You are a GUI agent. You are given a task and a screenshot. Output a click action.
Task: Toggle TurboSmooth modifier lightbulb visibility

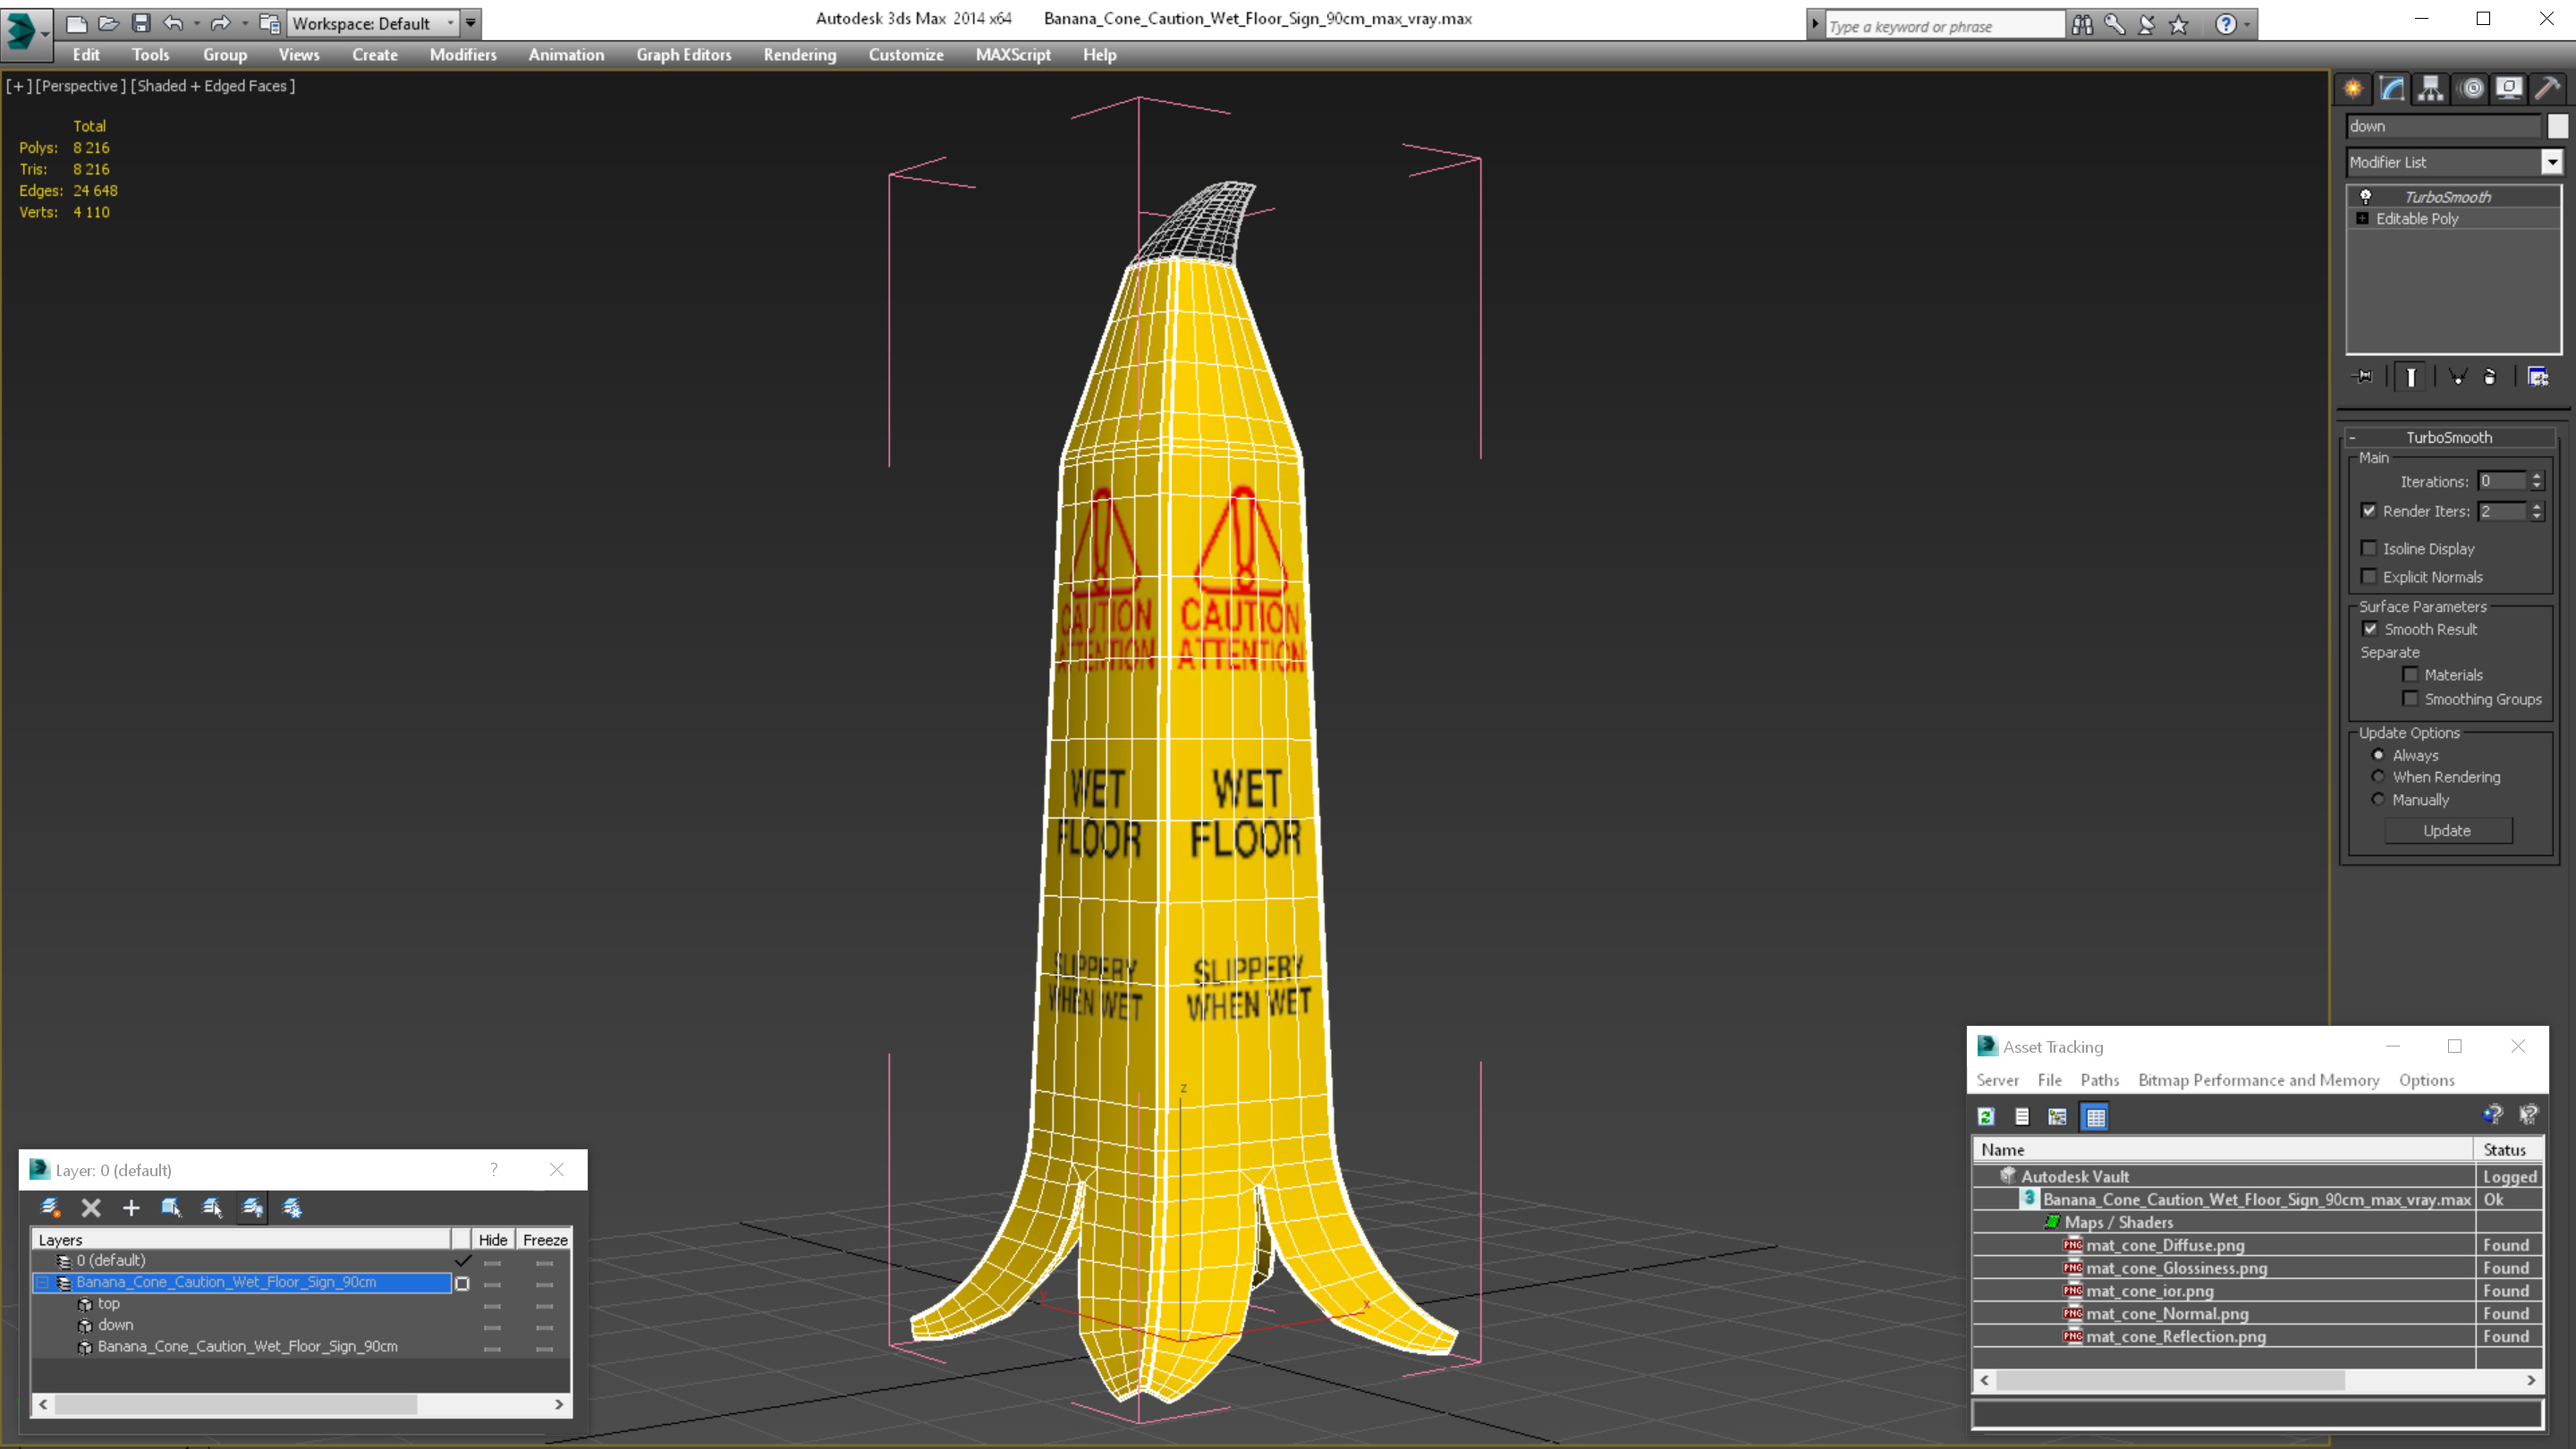[2366, 197]
